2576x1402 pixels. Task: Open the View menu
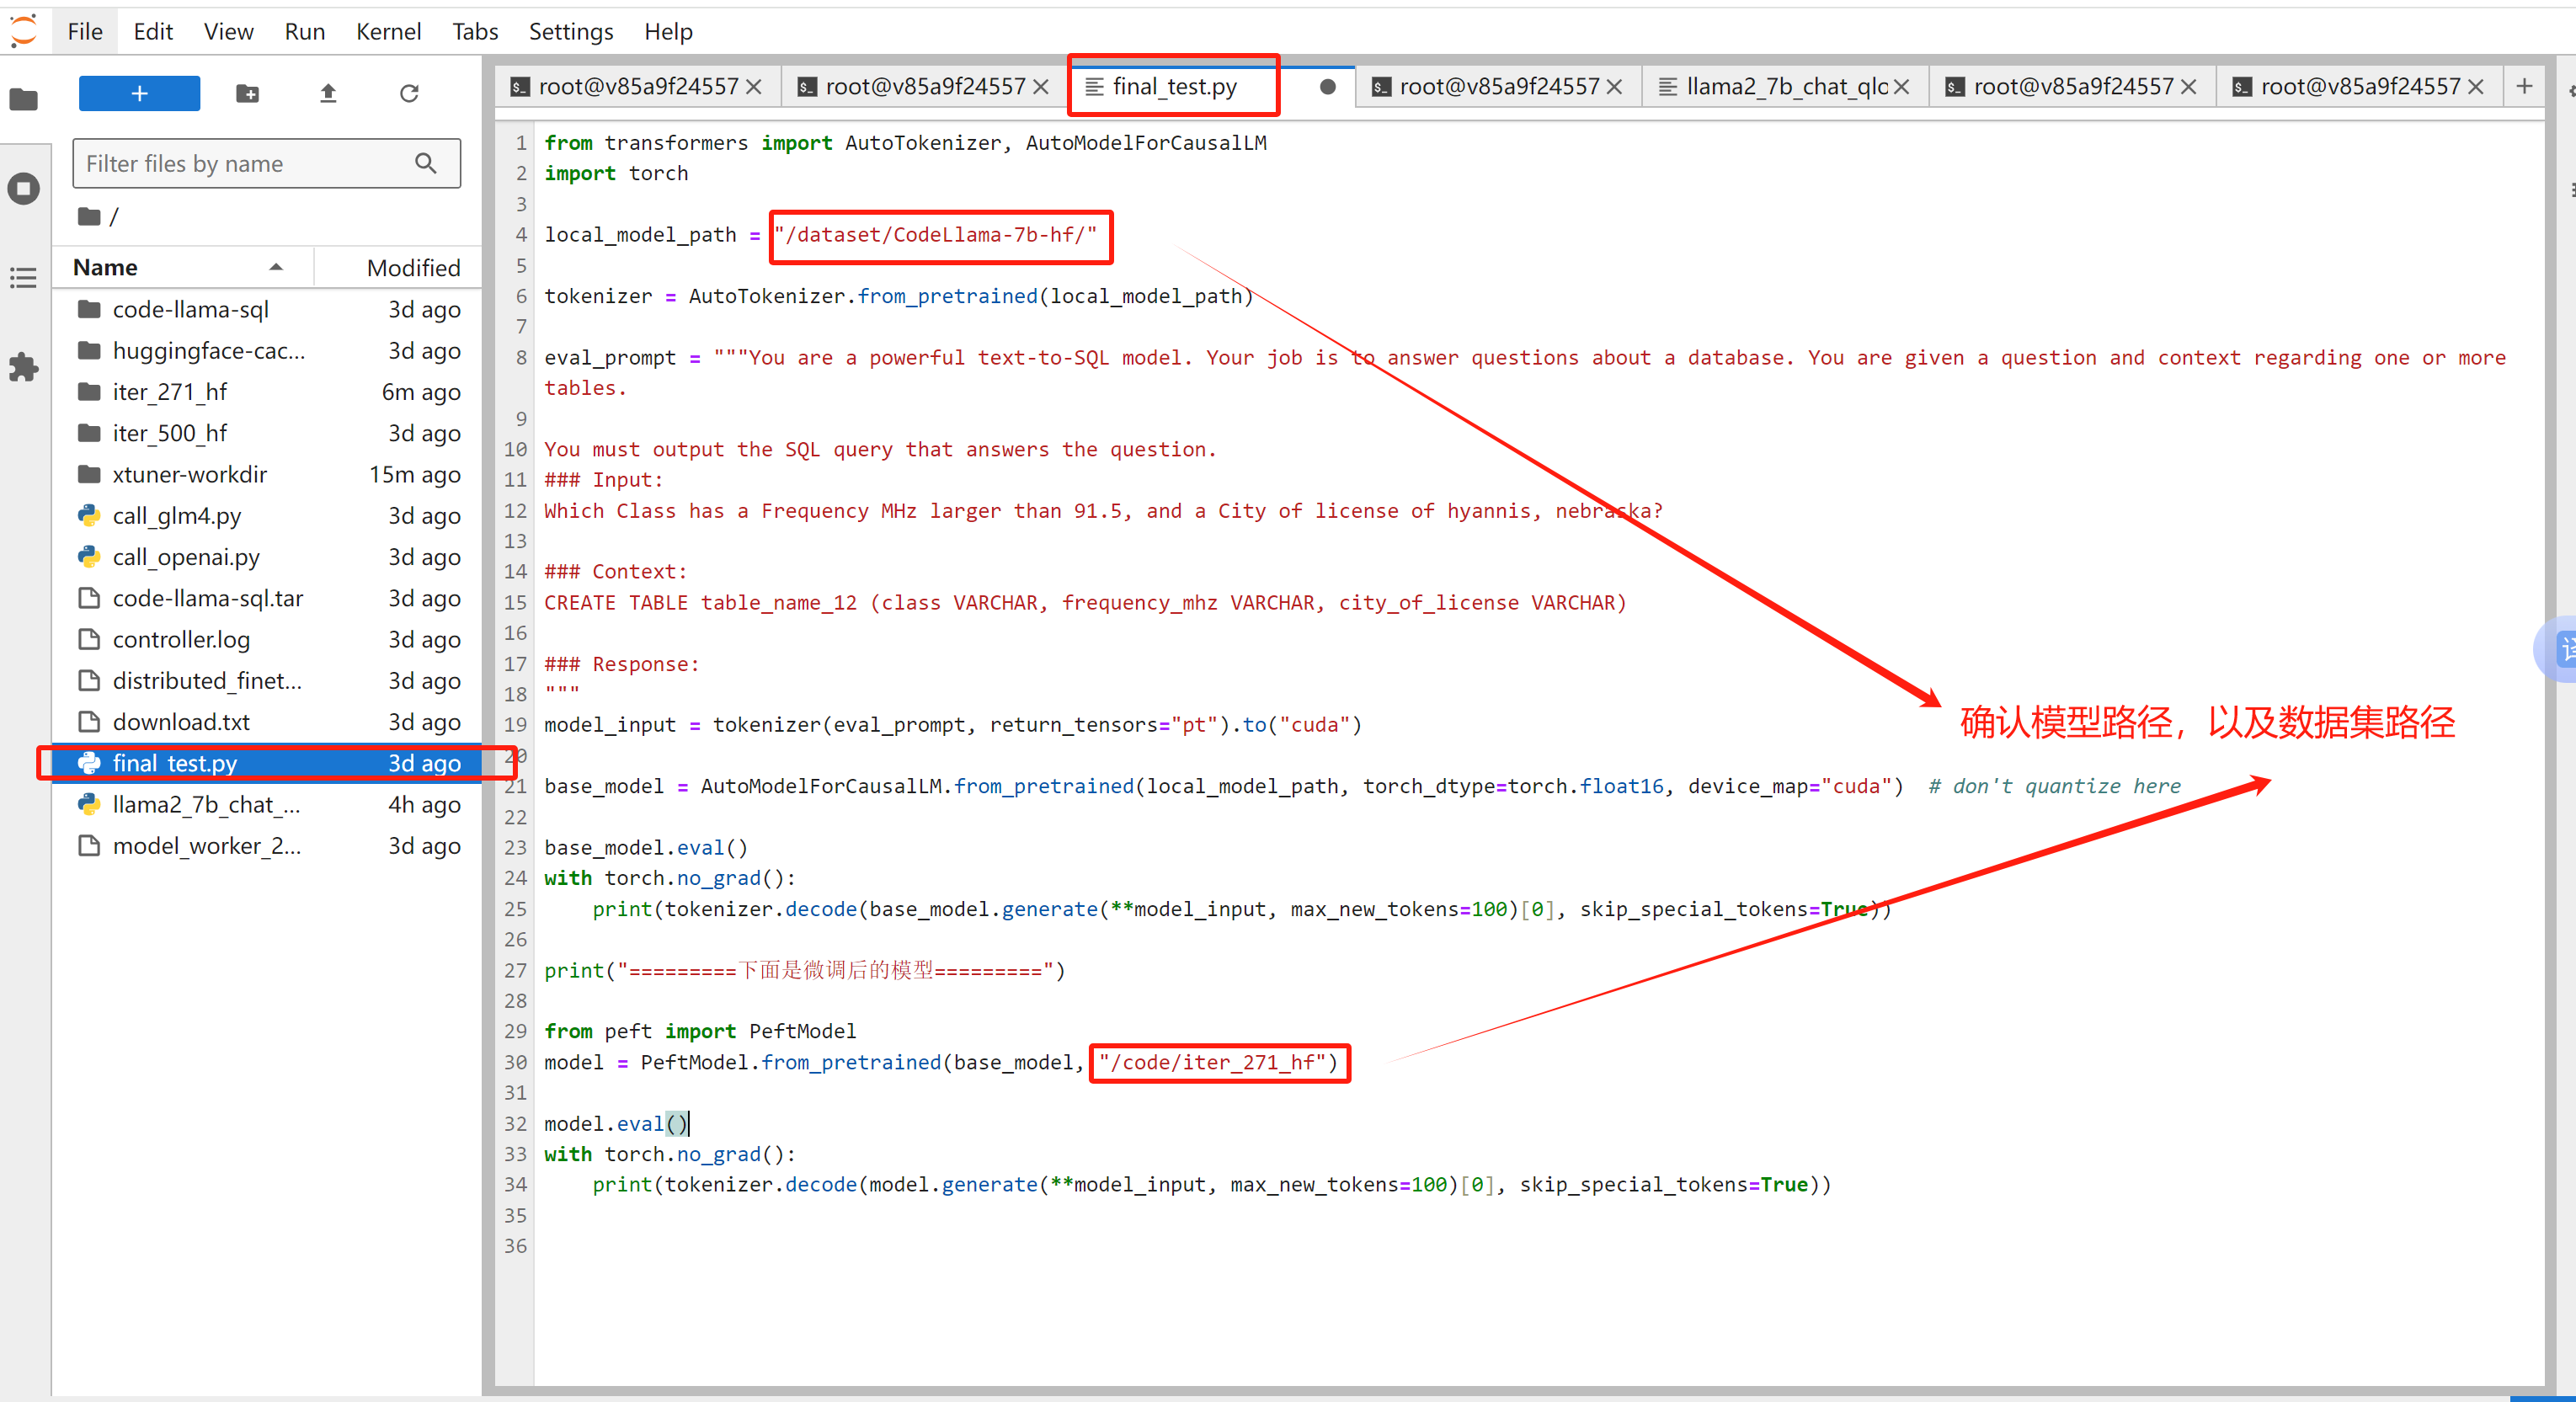click(228, 31)
